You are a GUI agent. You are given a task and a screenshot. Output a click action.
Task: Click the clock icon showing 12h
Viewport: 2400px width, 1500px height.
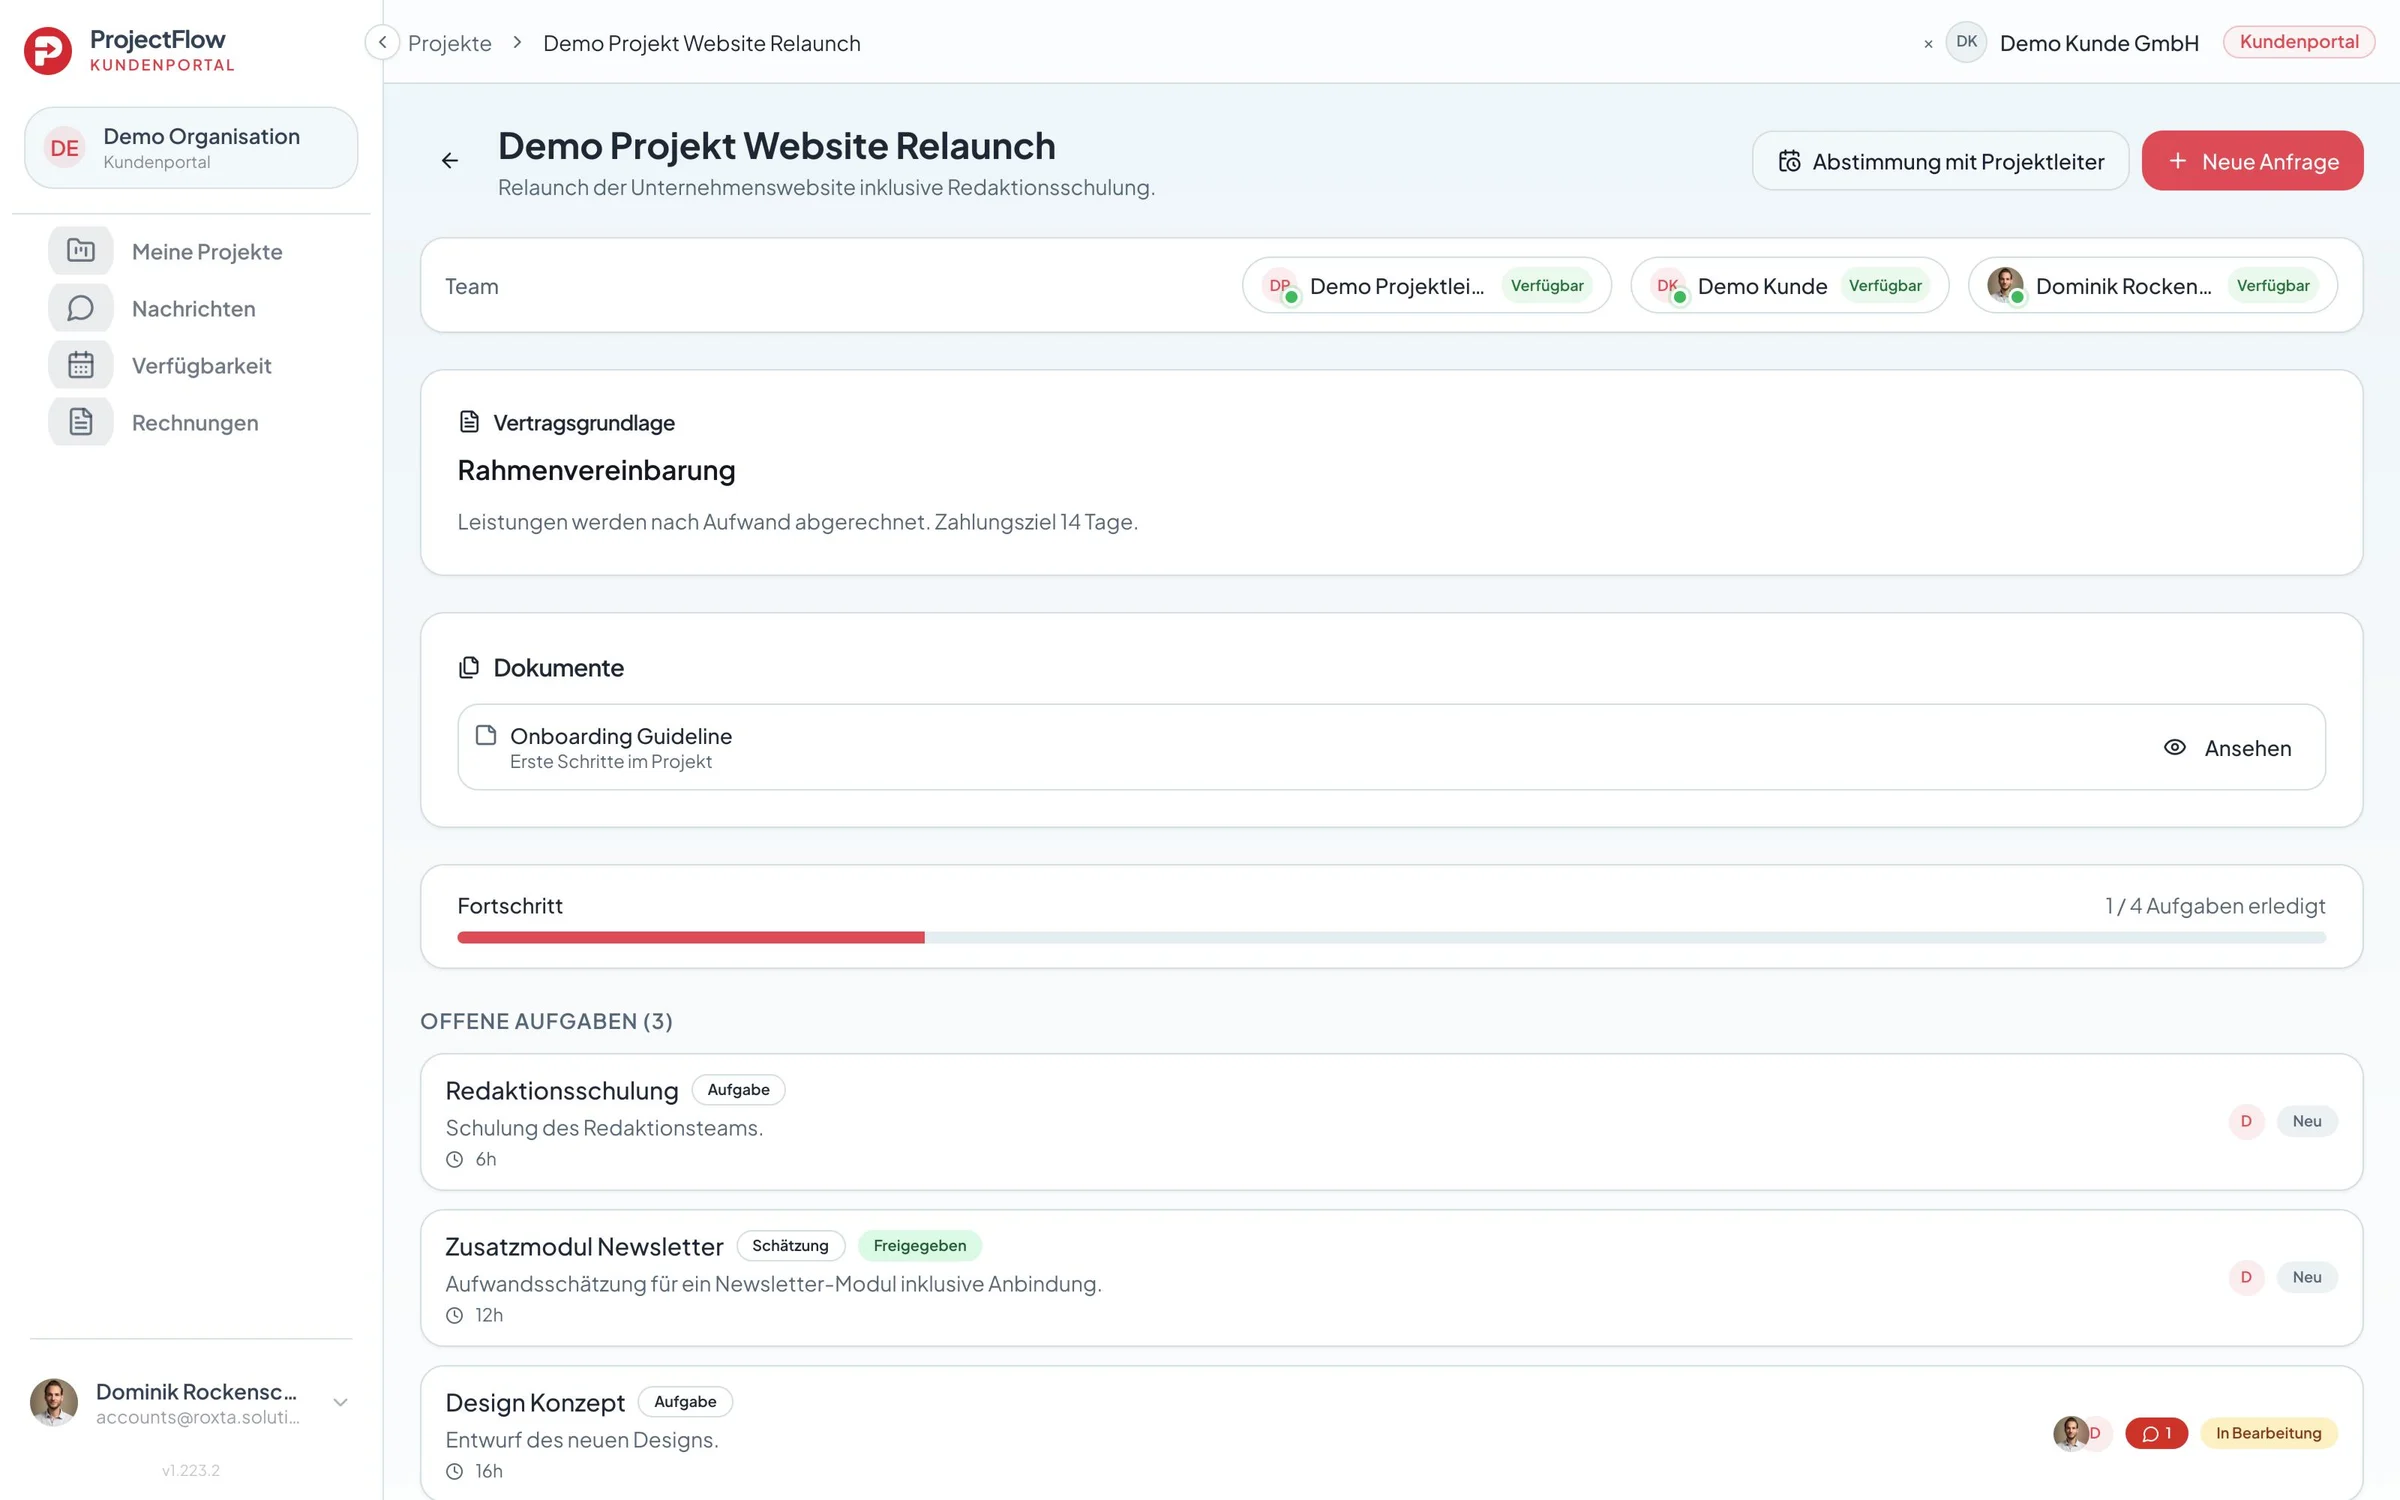coord(455,1316)
